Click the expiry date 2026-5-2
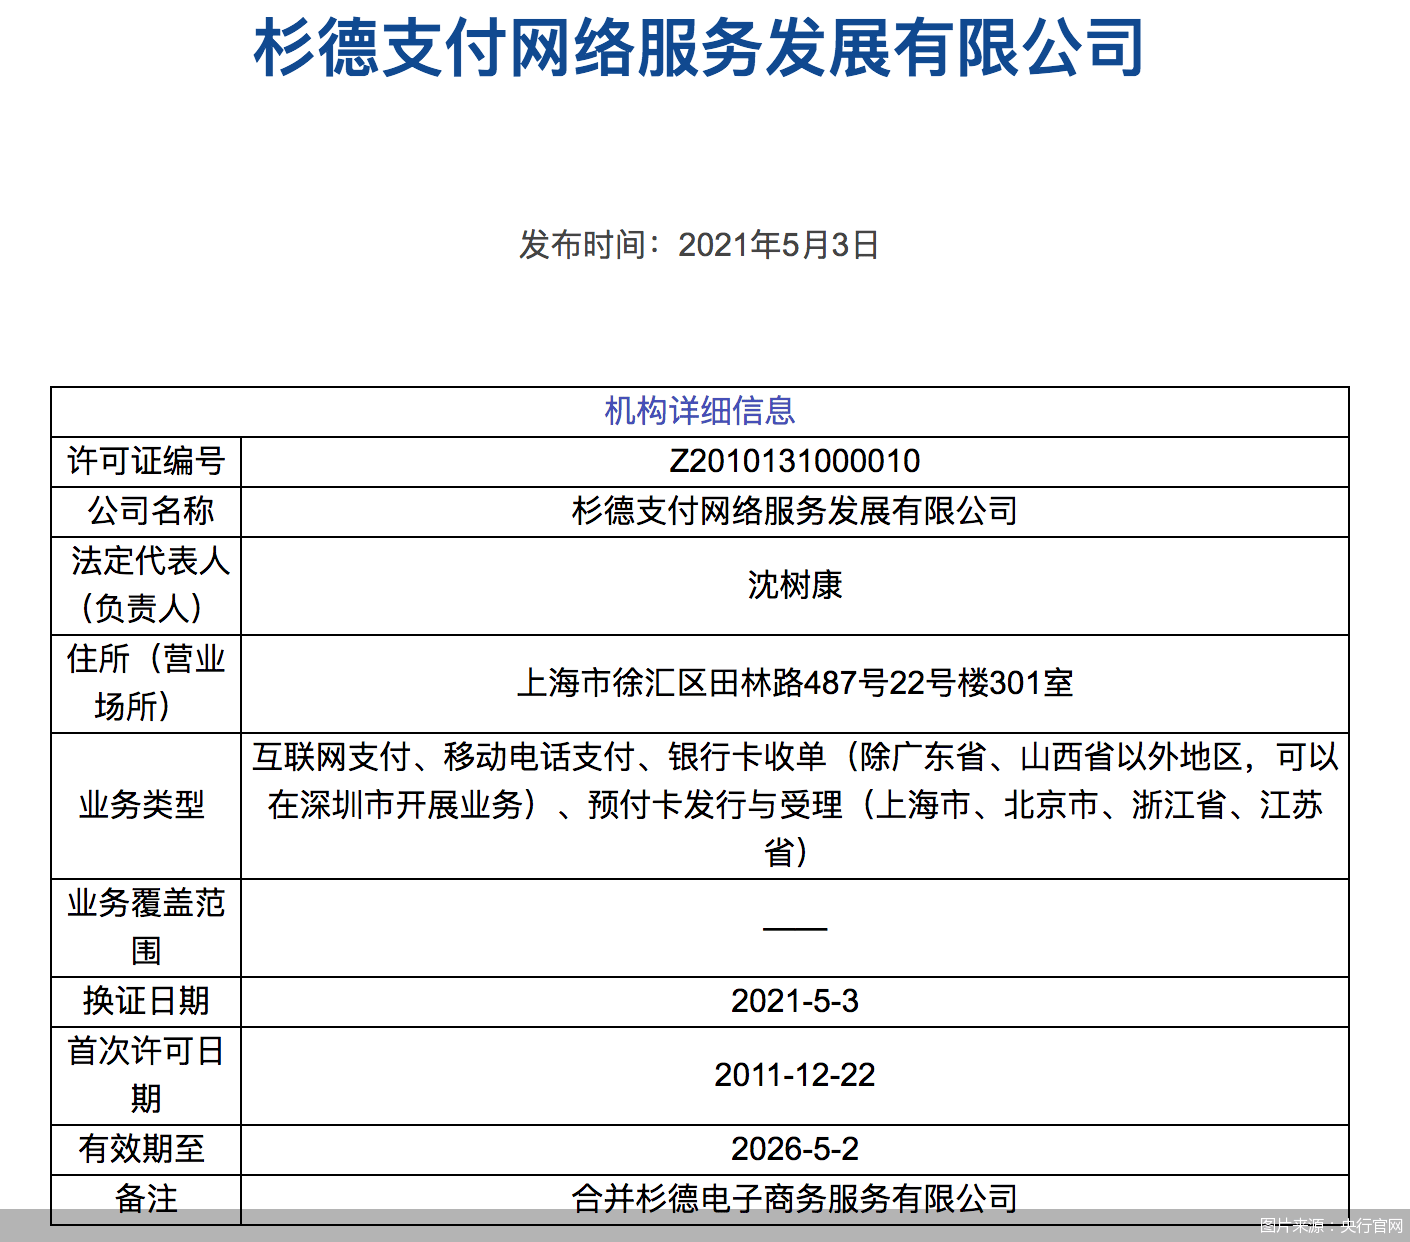Image resolution: width=1410 pixels, height=1242 pixels. point(794,1149)
